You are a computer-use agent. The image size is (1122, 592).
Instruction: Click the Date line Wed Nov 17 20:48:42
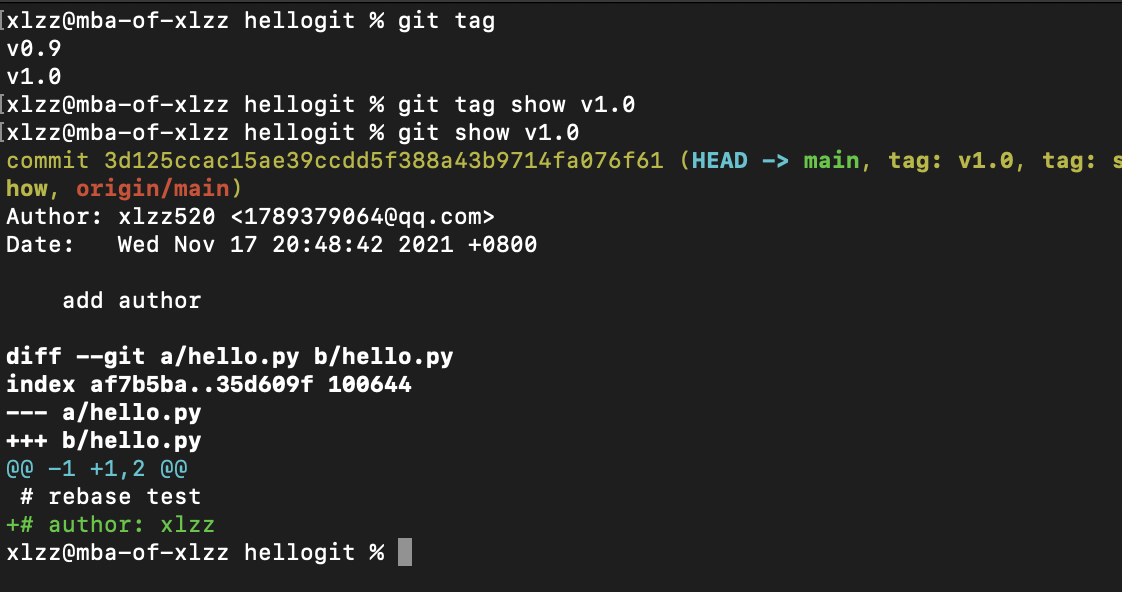point(272,245)
